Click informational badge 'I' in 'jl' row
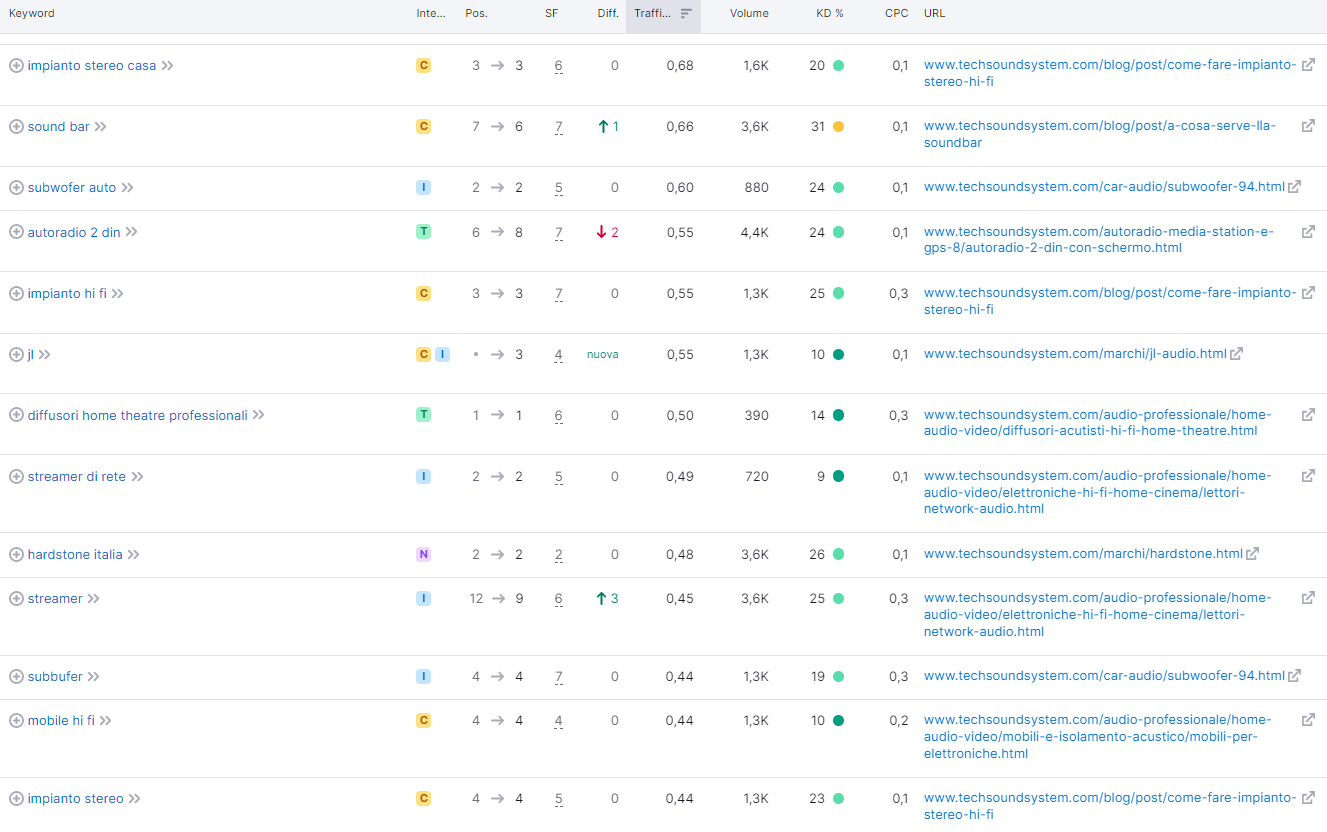The width and height of the screenshot is (1327, 832). 442,354
